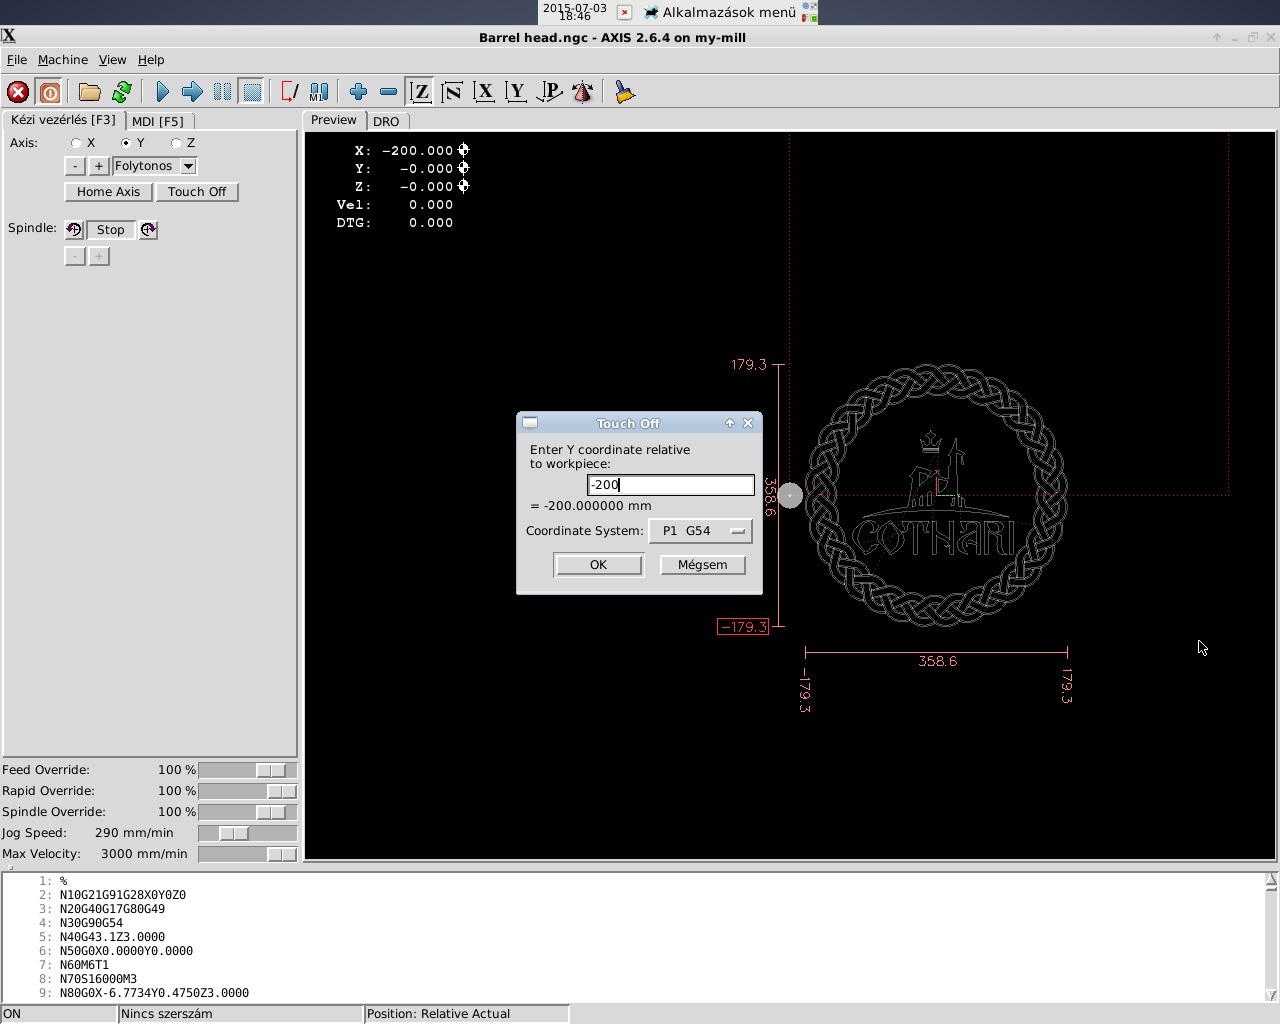
Task: Select G-code line N70S16000M3
Action: [98, 979]
